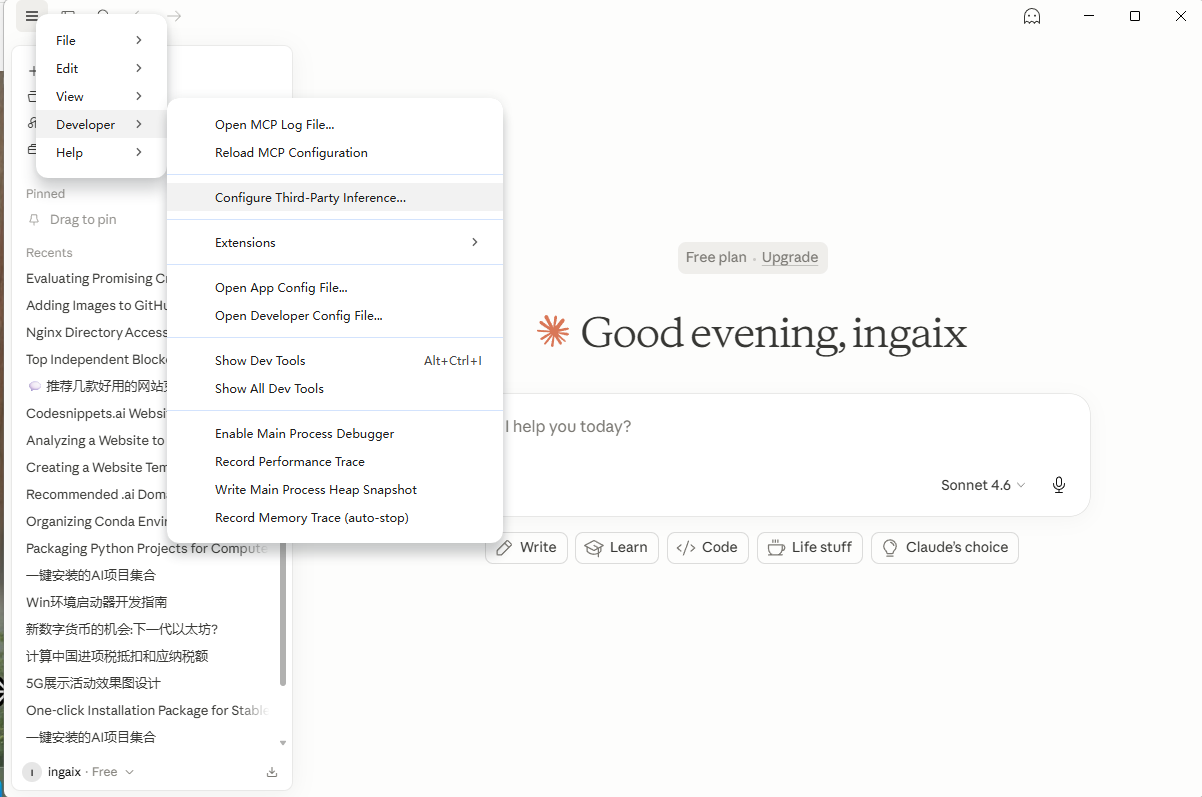Choose Configure Third-Party Inference
The height and width of the screenshot is (797, 1202).
click(x=335, y=198)
